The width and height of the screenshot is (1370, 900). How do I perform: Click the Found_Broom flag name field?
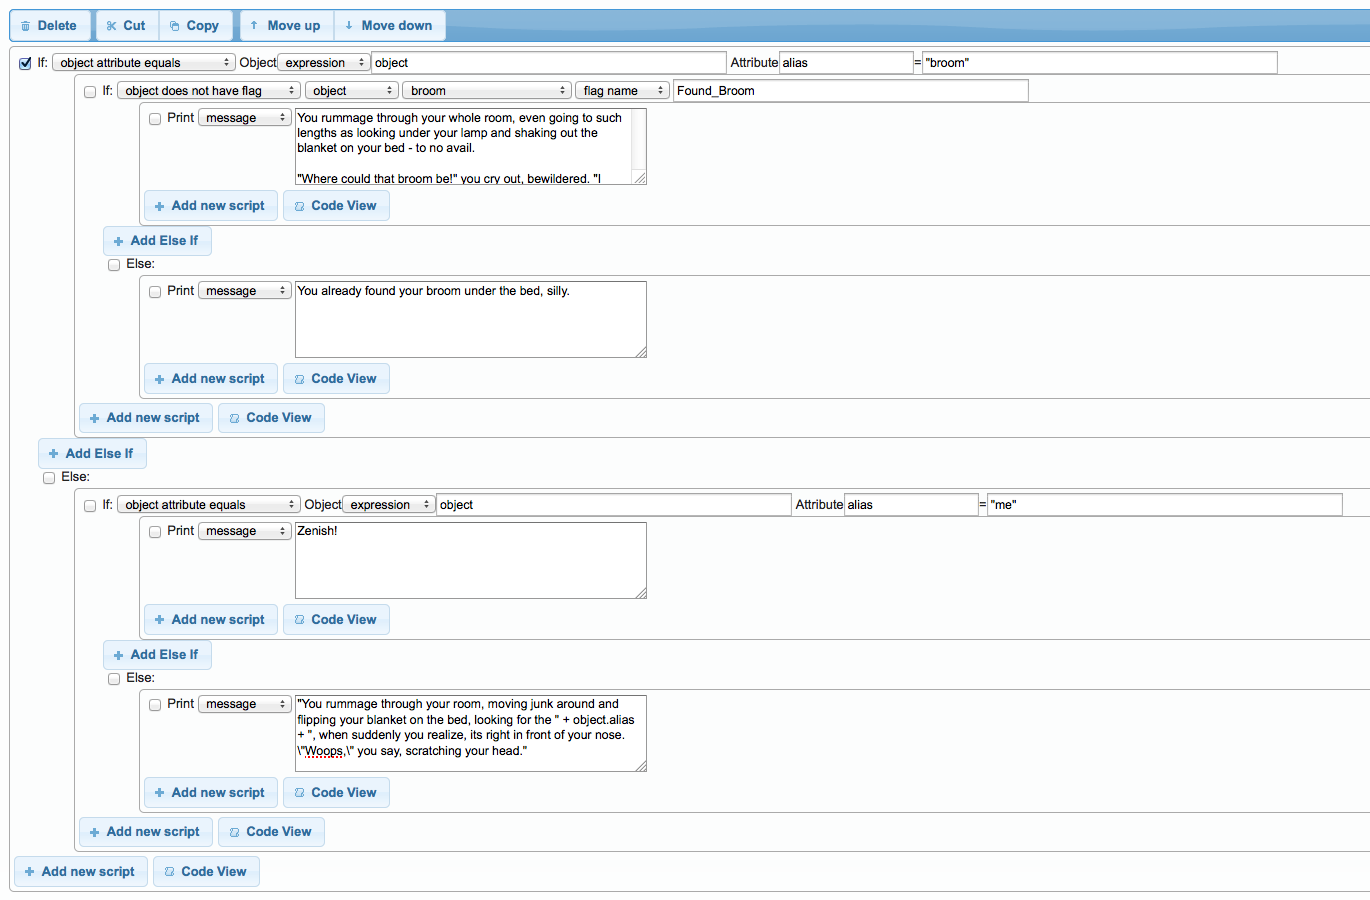[x=850, y=90]
